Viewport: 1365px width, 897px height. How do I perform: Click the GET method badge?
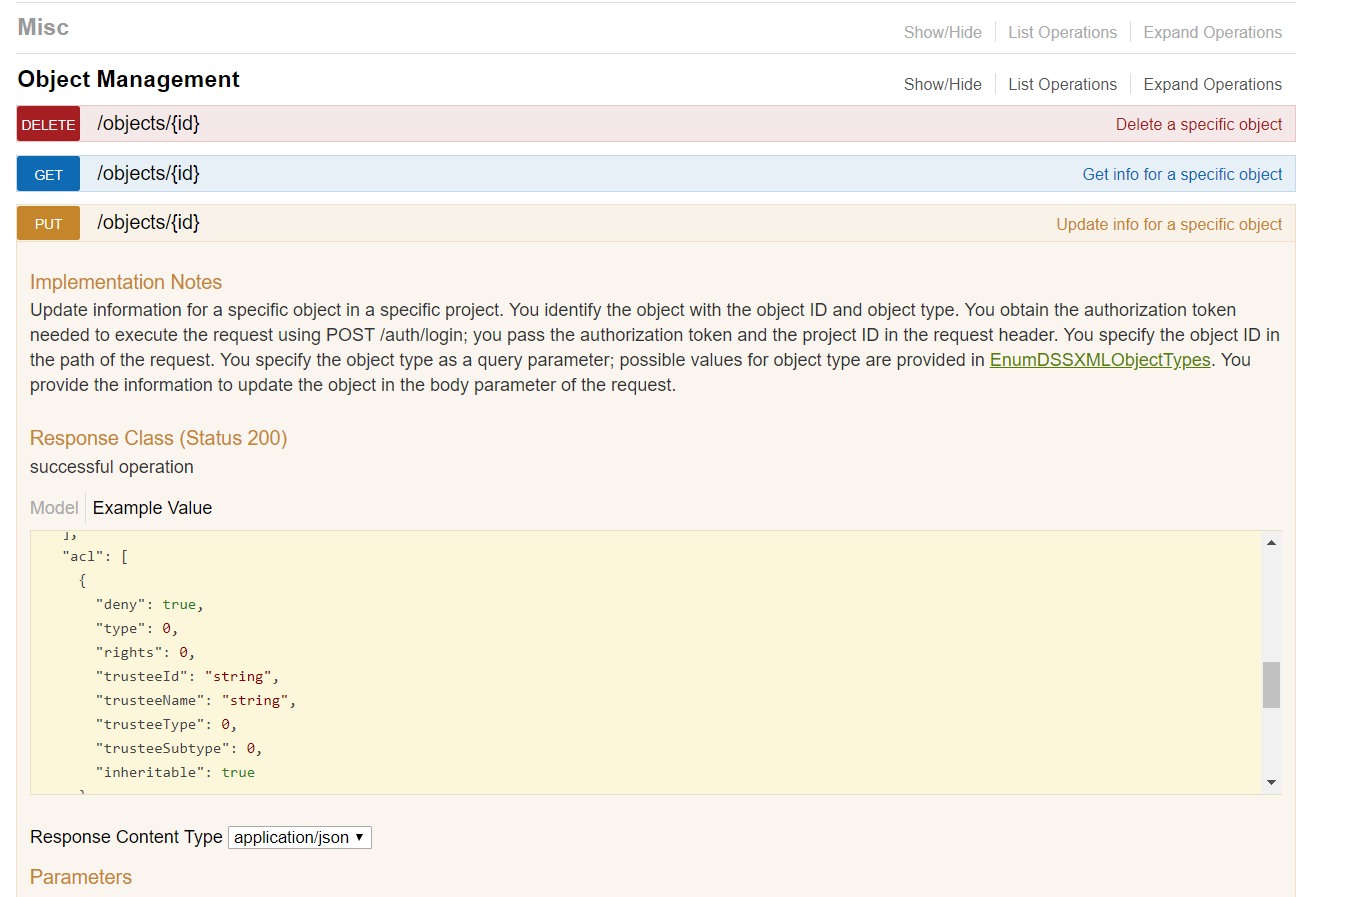(x=47, y=173)
